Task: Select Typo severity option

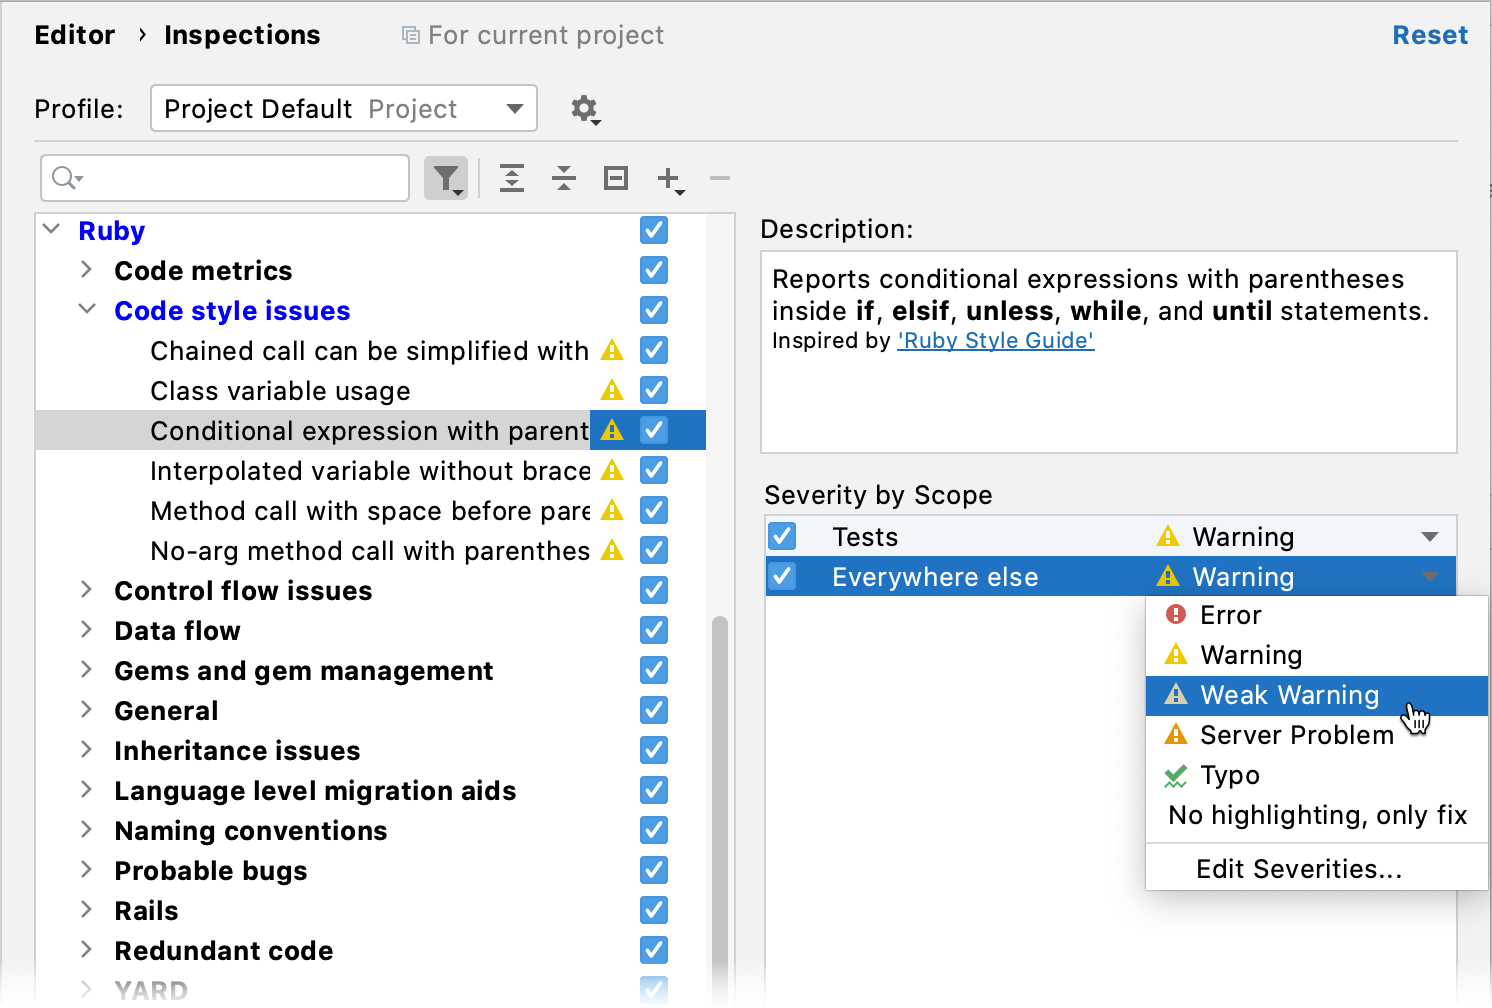Action: (x=1316, y=775)
